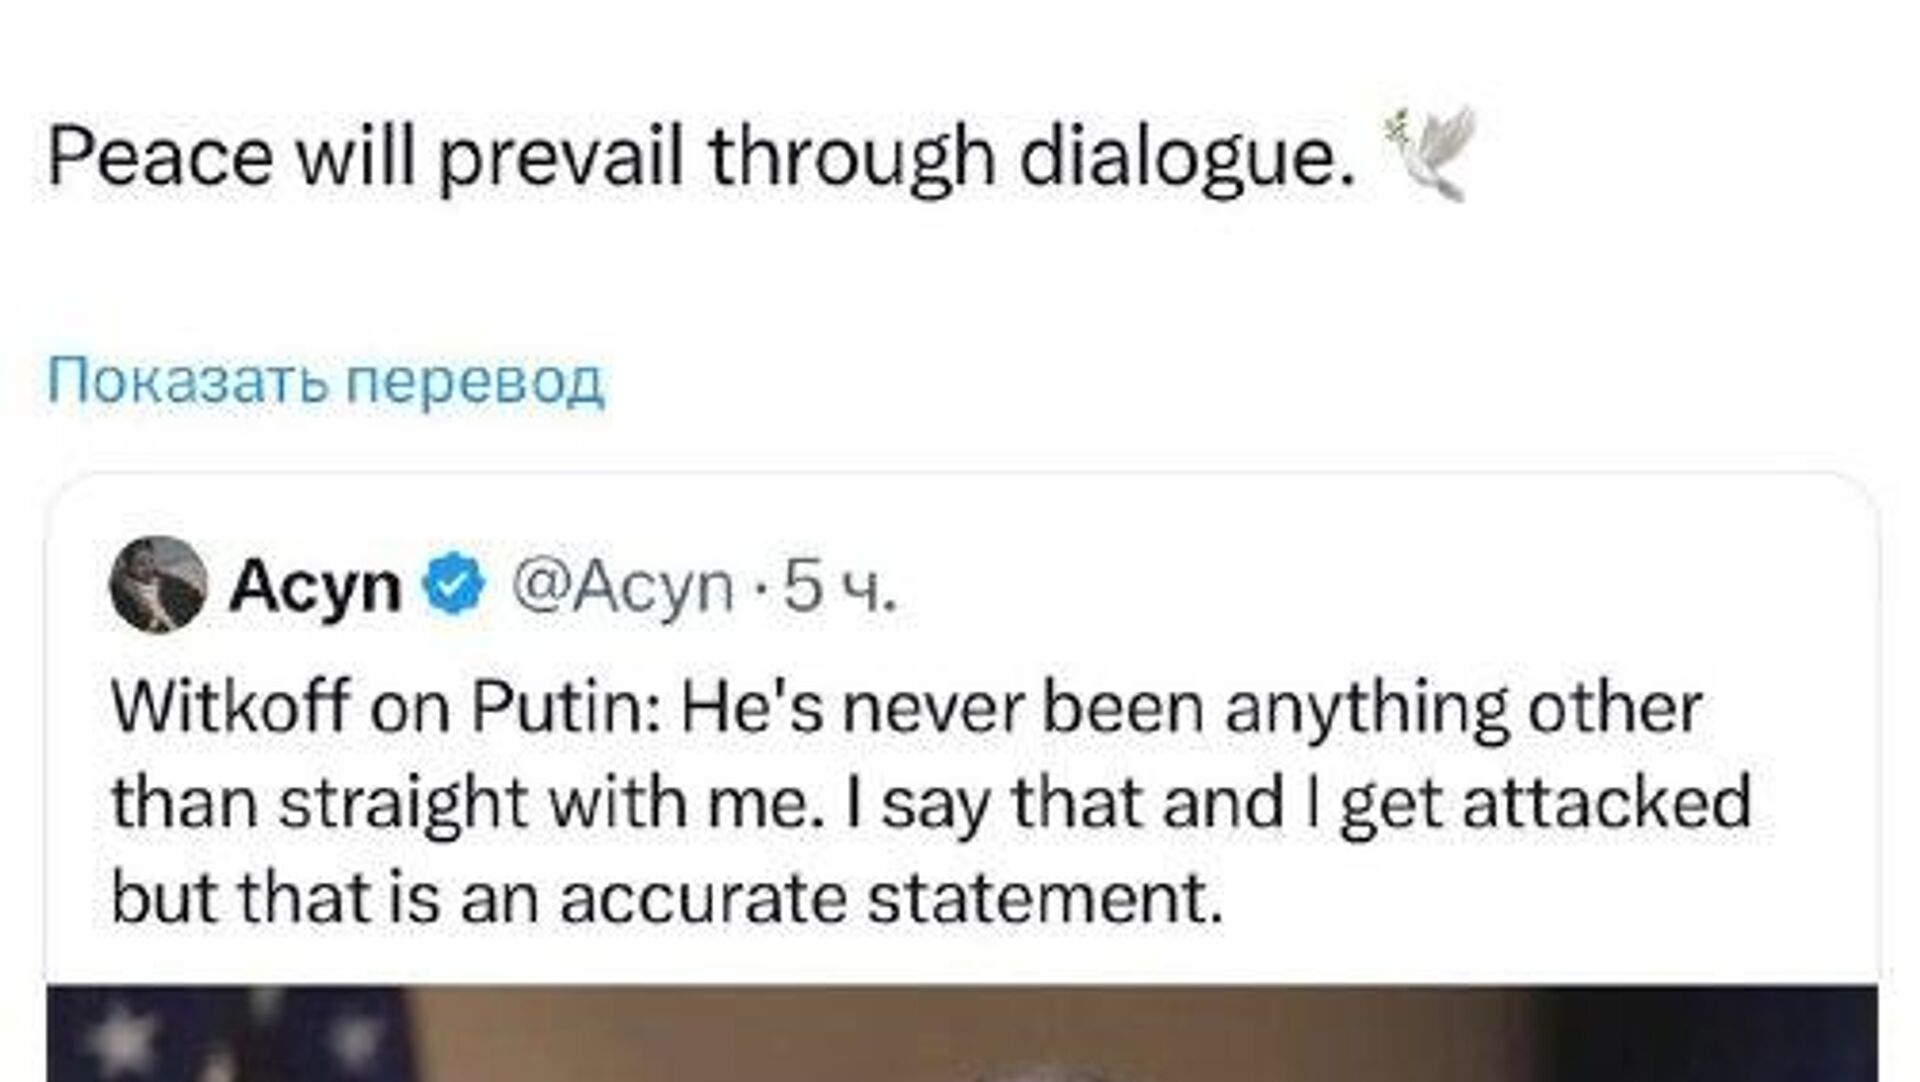
Task: Open Acyn's round profile avatar
Action: 158,585
